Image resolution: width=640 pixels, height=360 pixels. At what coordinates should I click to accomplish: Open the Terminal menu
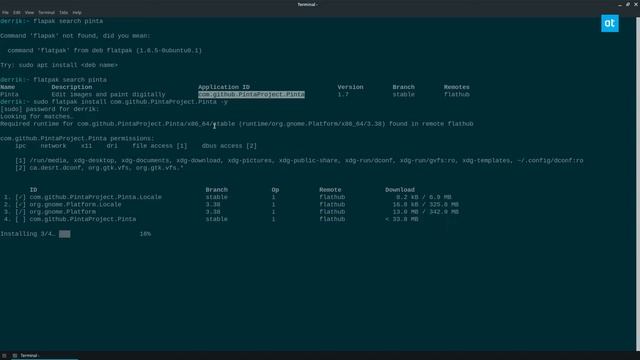[x=47, y=13]
